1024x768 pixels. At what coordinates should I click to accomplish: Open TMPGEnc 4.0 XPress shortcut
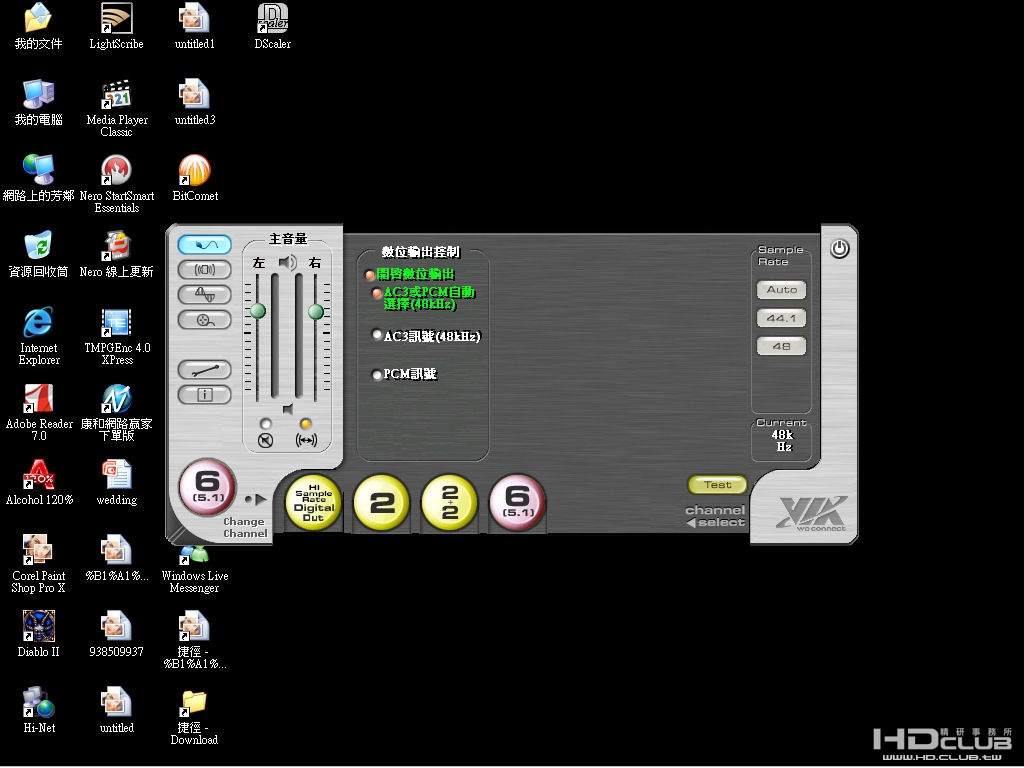pyautogui.click(x=117, y=336)
